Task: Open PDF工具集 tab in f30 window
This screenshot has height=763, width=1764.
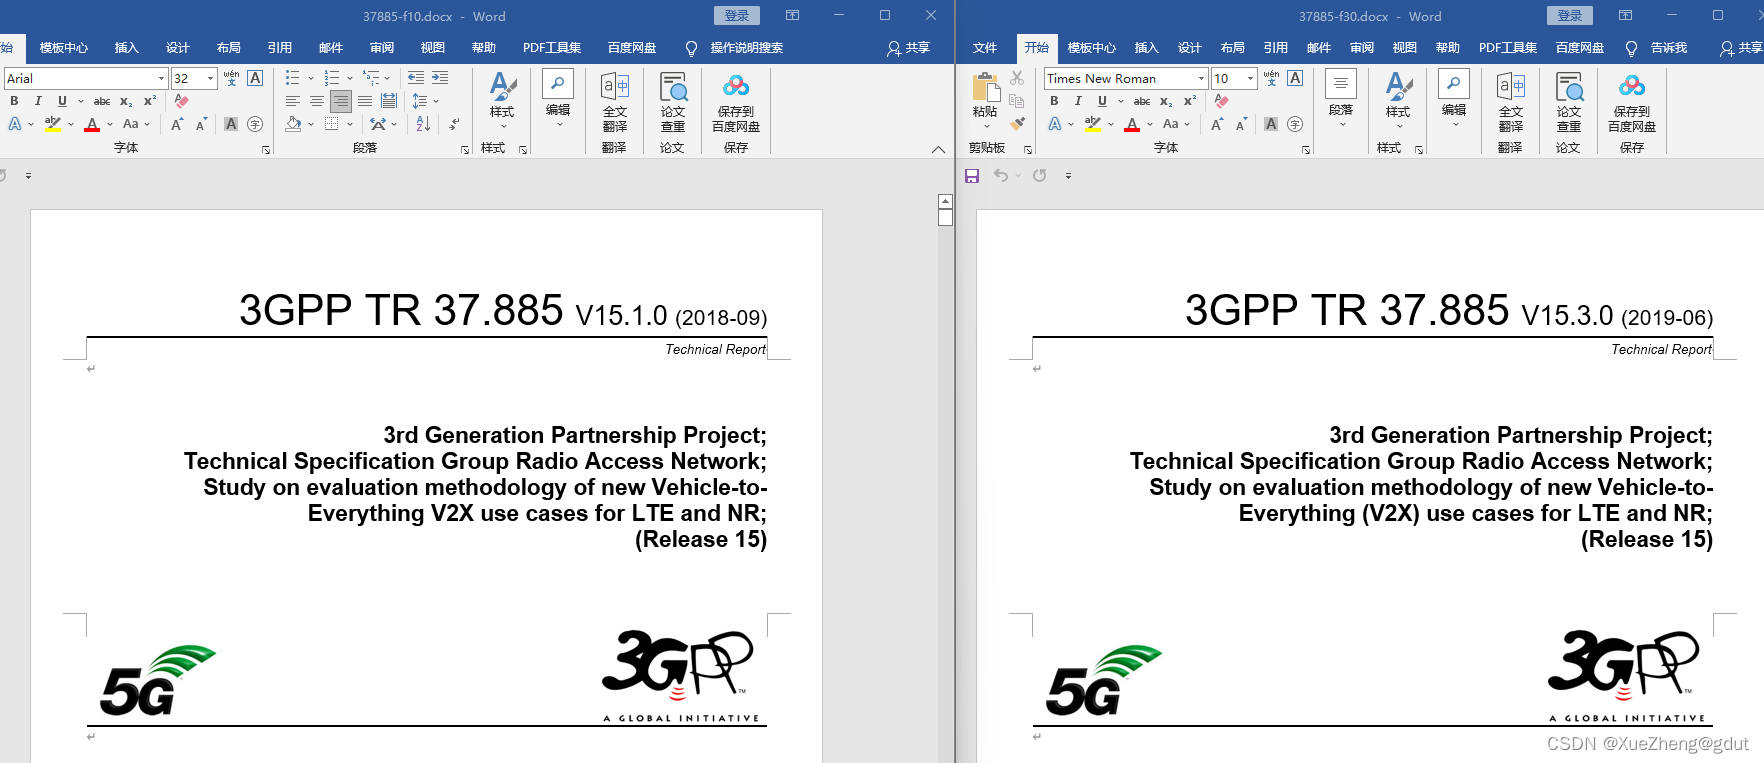Action: 1508,47
